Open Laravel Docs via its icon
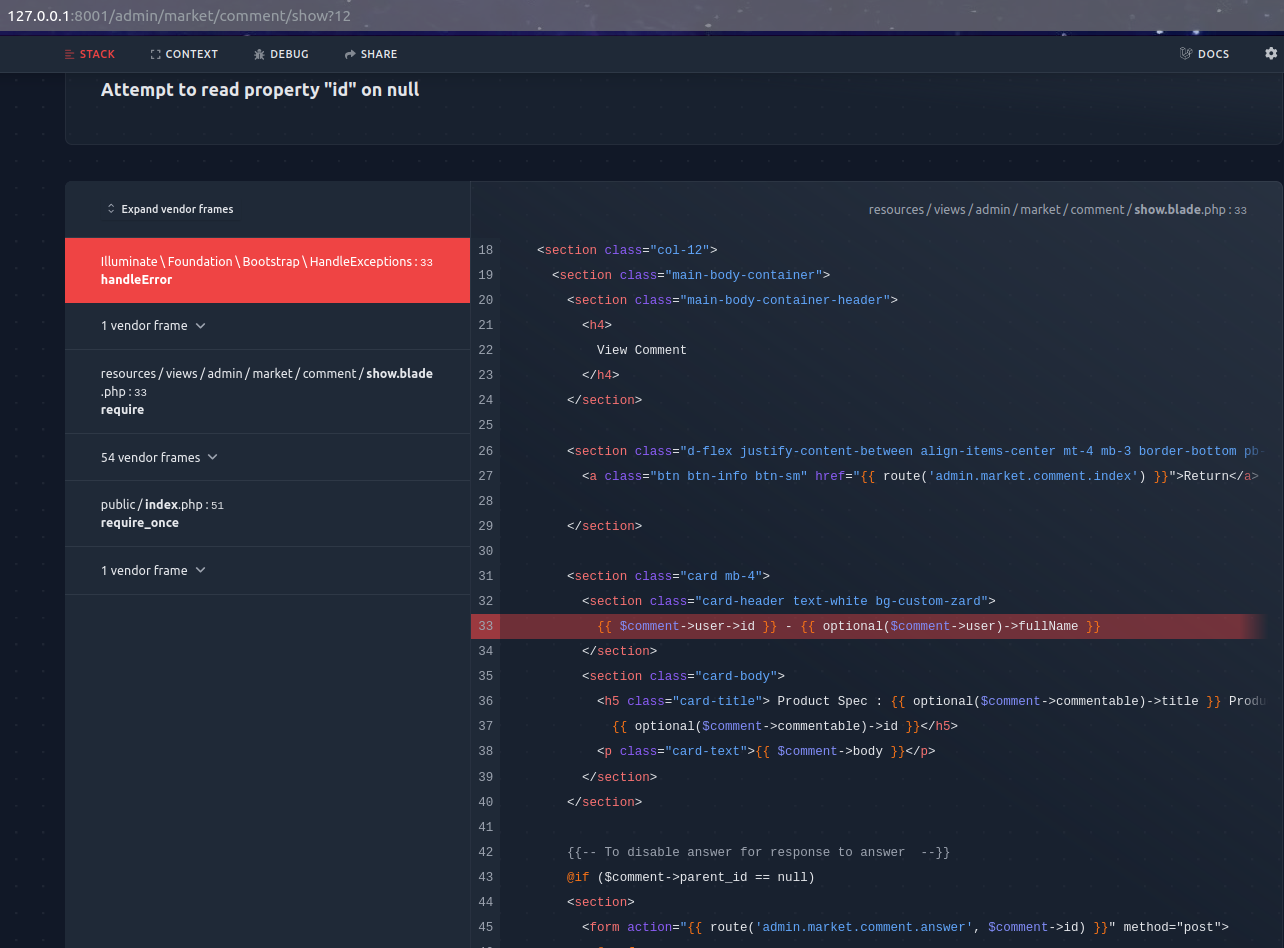 (x=1186, y=54)
